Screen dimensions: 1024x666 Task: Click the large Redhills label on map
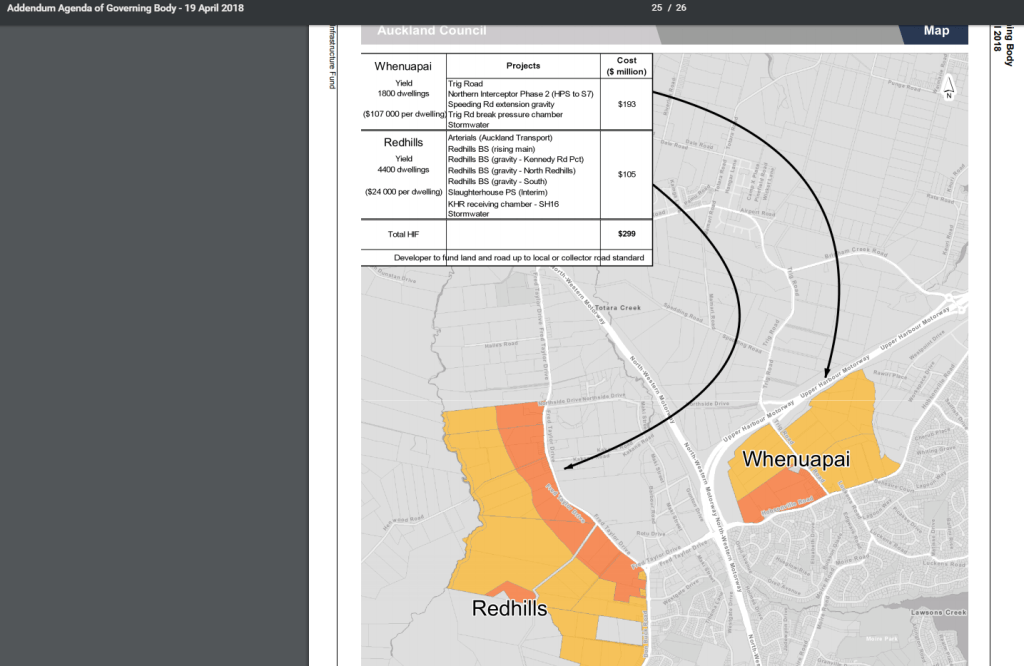point(509,609)
